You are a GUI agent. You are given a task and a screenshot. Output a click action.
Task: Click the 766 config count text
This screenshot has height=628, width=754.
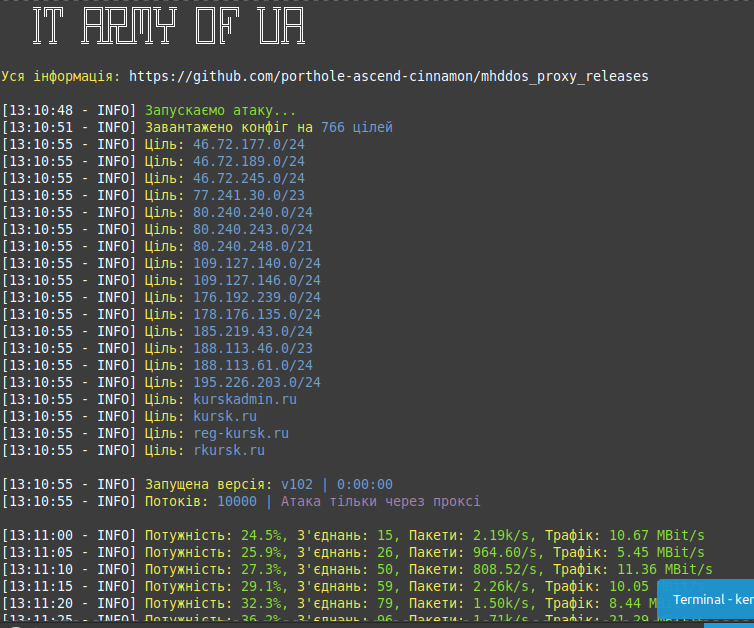coord(333,127)
